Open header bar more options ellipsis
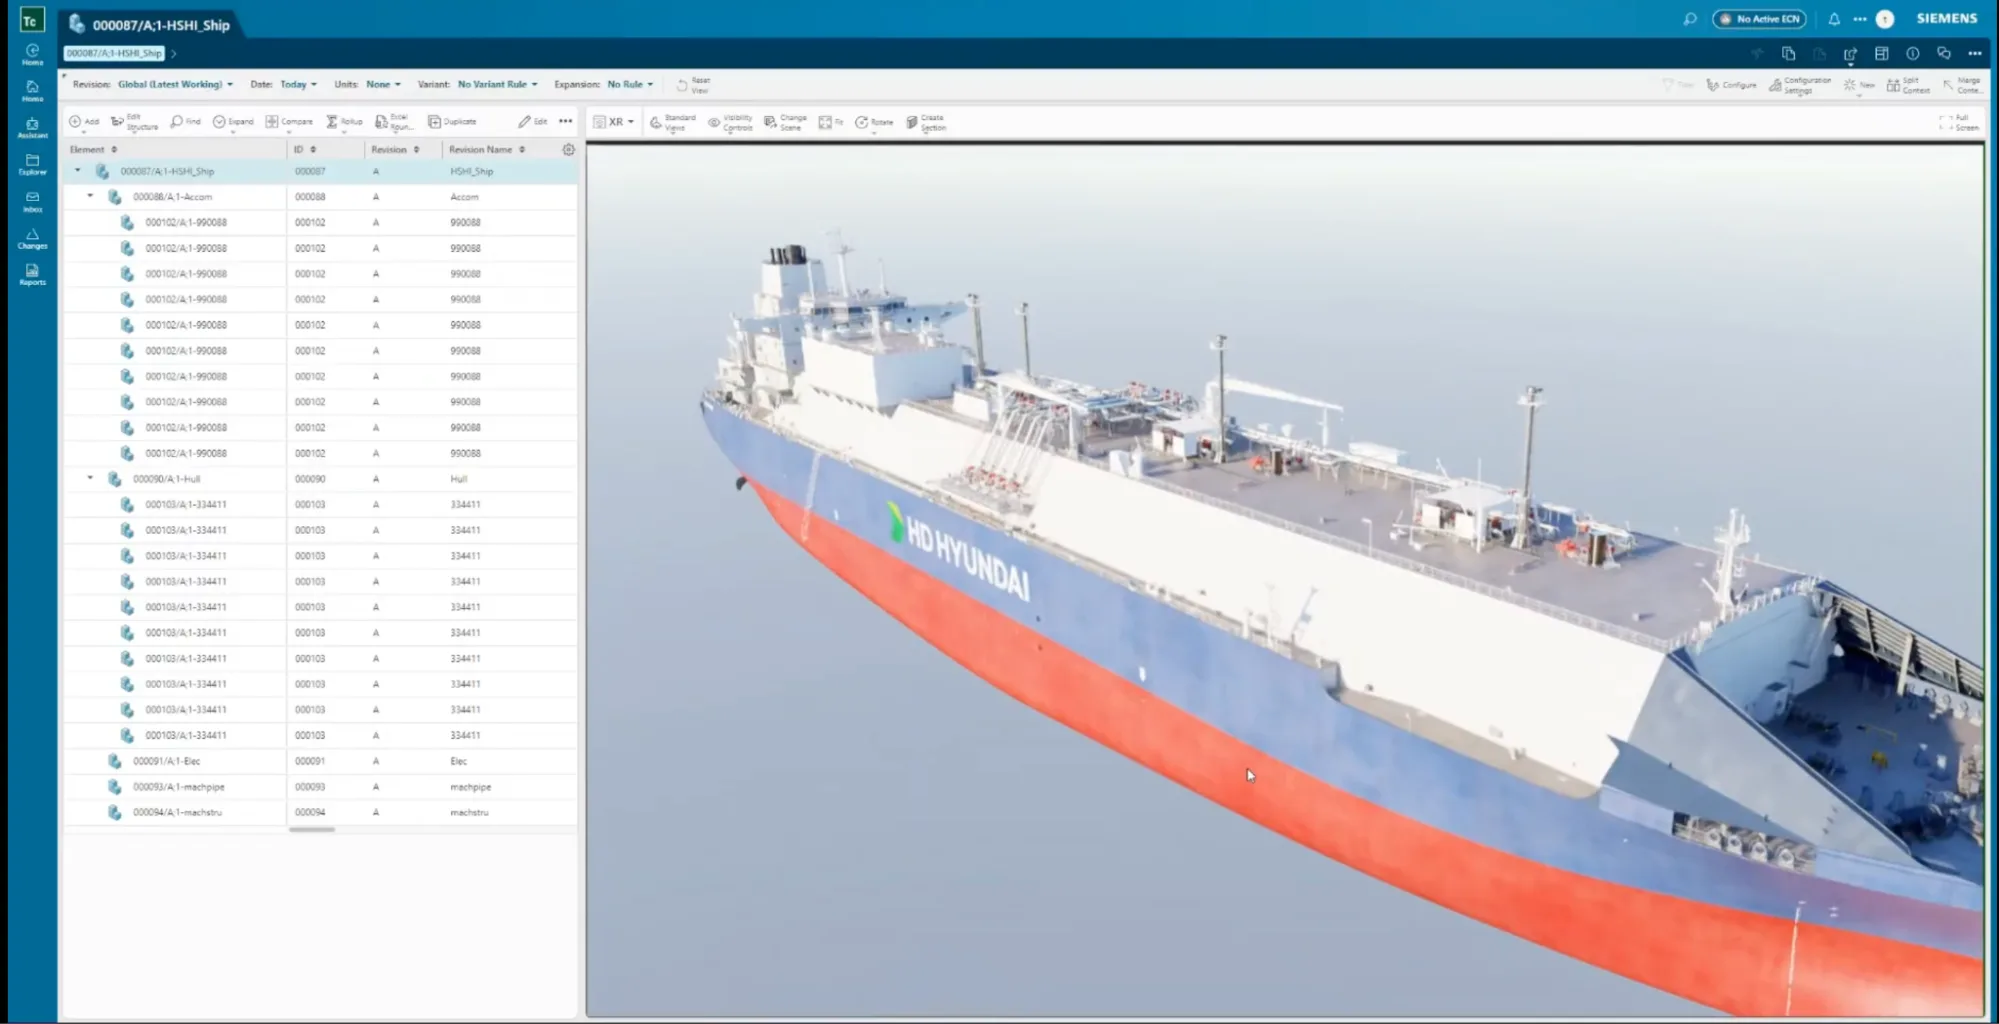This screenshot has width=1999, height=1024. (x=1975, y=53)
